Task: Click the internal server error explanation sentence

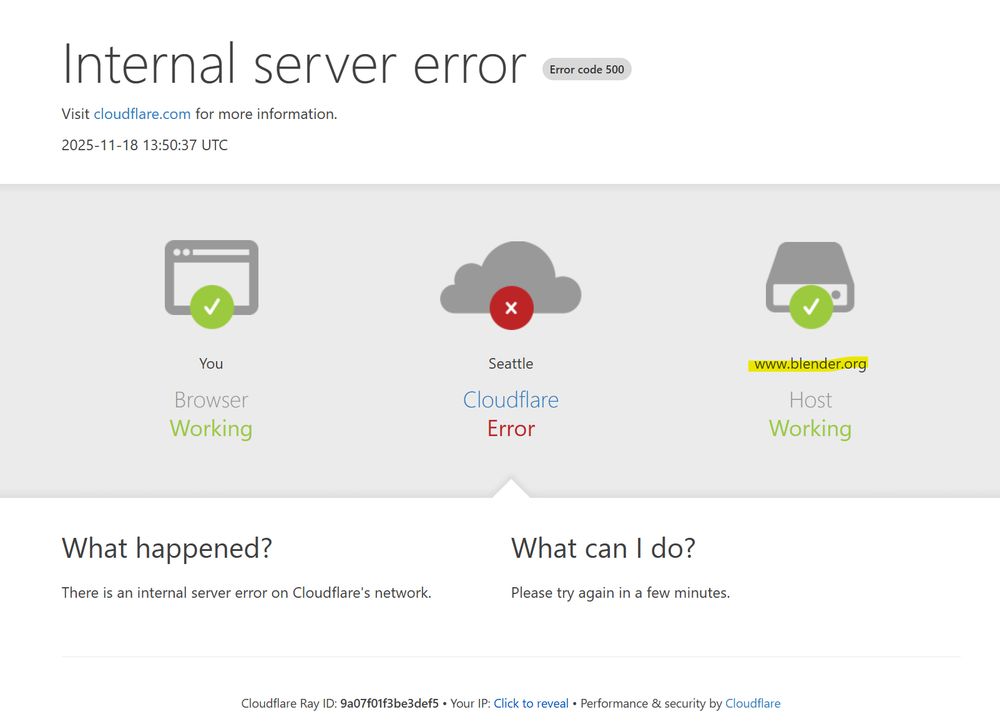Action: click(x=246, y=593)
